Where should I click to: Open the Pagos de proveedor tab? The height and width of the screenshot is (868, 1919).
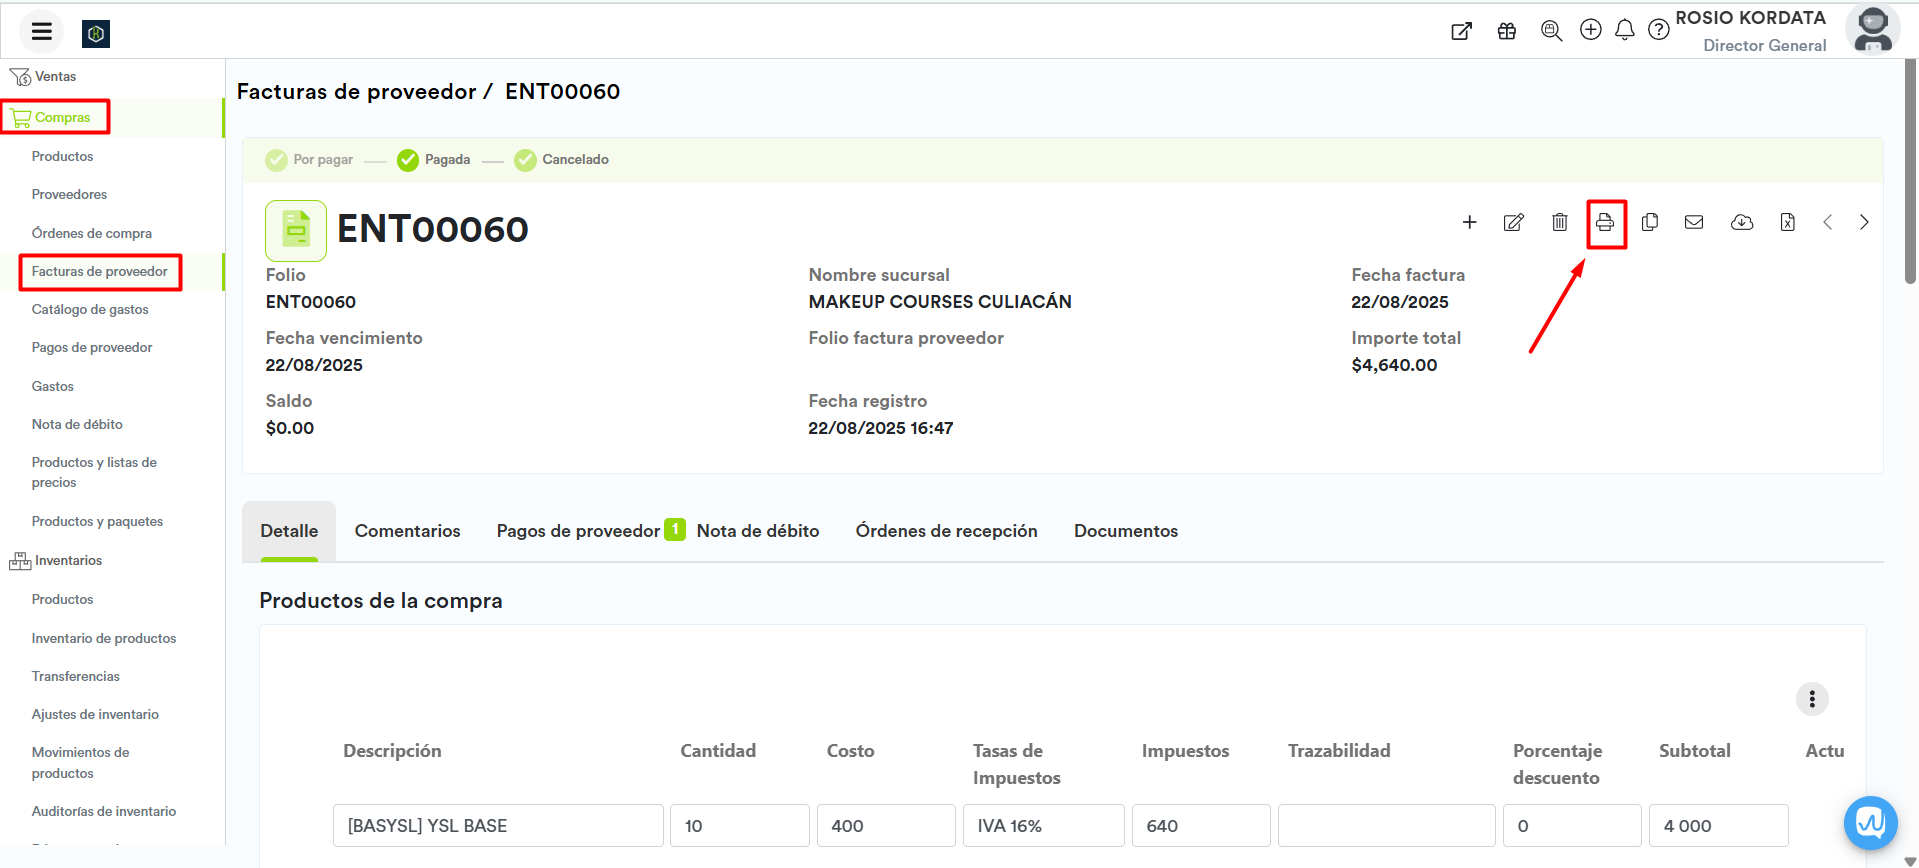click(x=578, y=531)
